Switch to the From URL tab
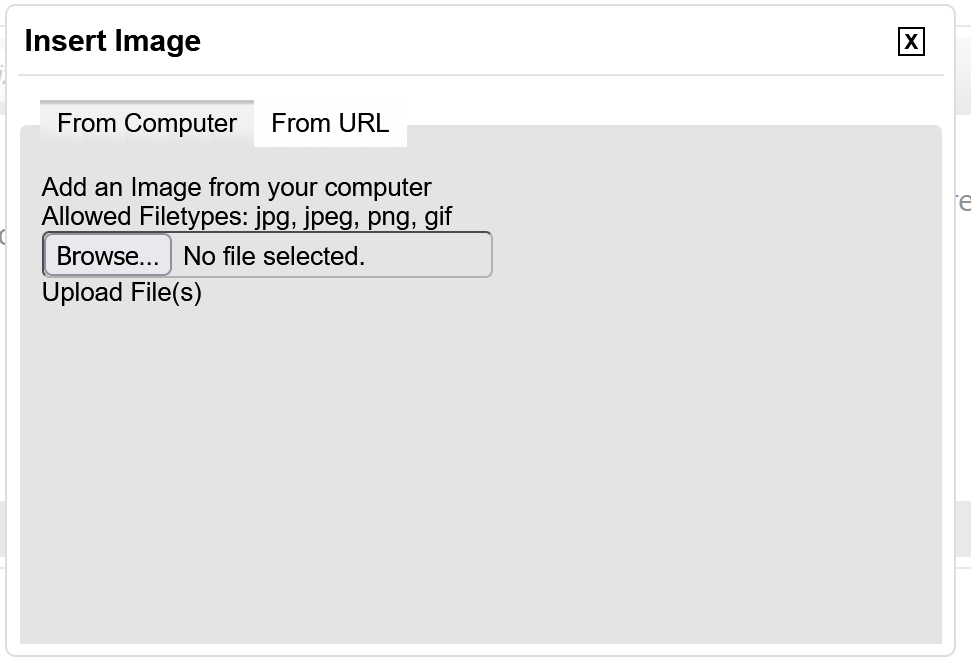 pyautogui.click(x=330, y=123)
